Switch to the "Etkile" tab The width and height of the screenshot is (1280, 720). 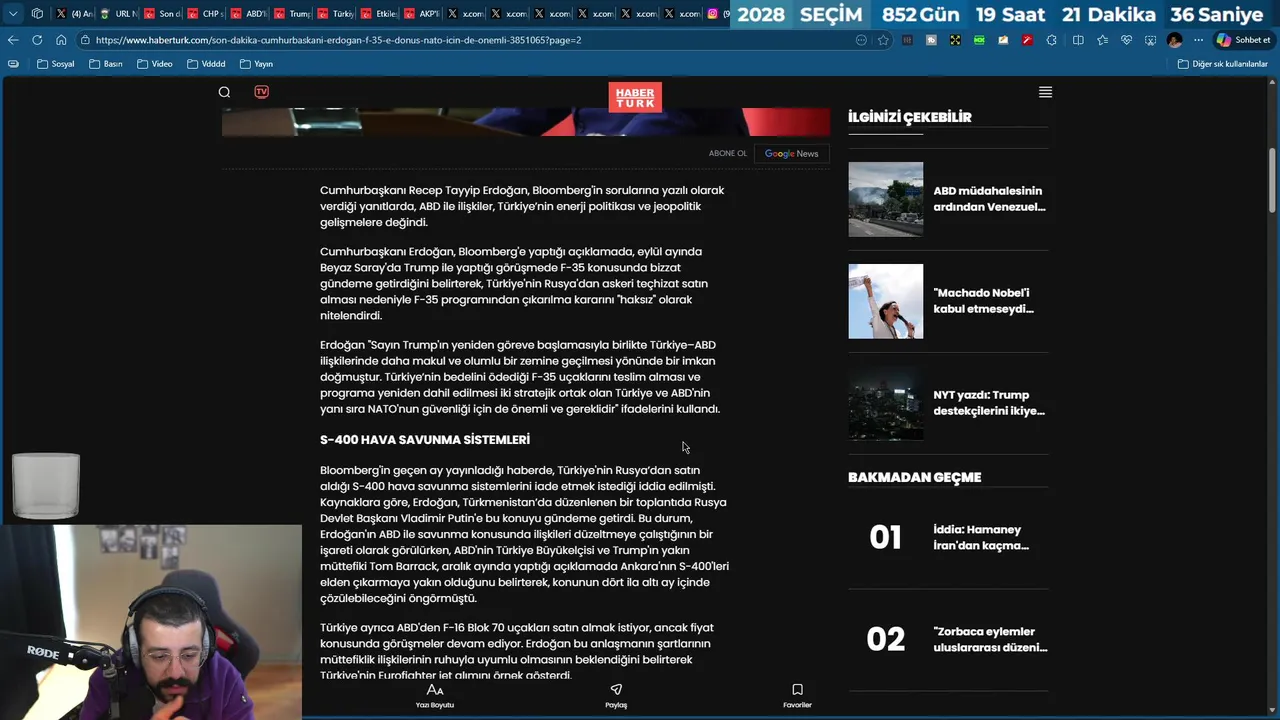(379, 14)
